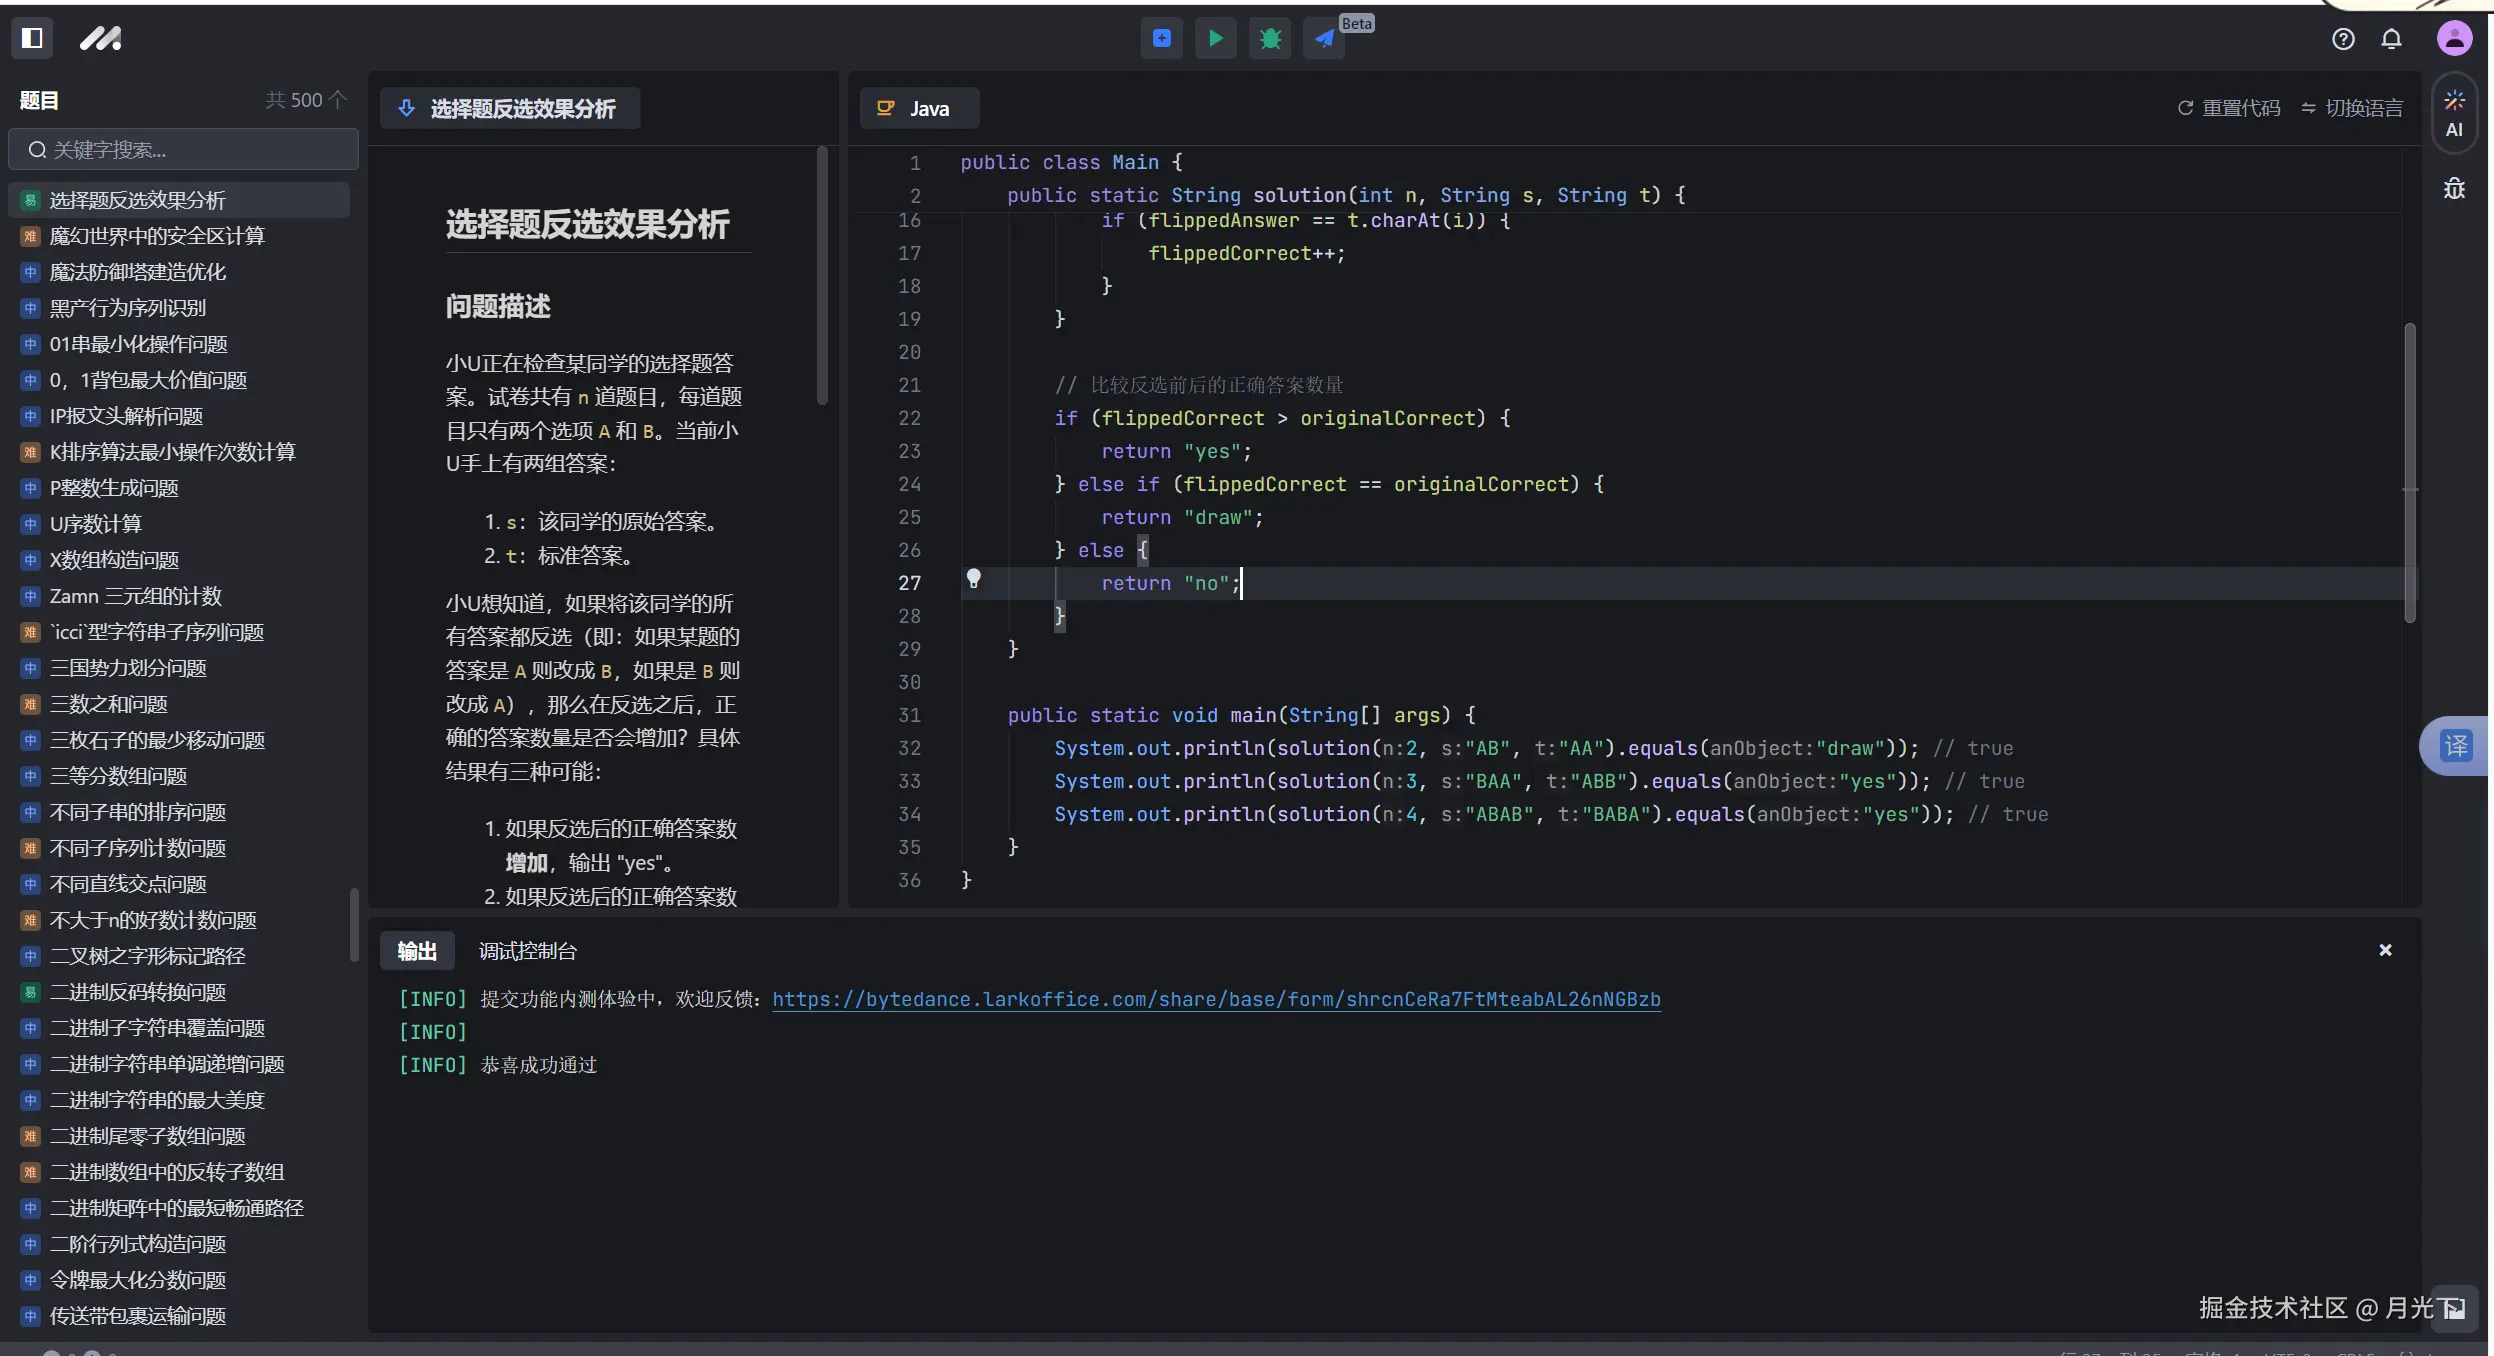Open the notifications bell
The width and height of the screenshot is (2494, 1356).
(x=2392, y=38)
